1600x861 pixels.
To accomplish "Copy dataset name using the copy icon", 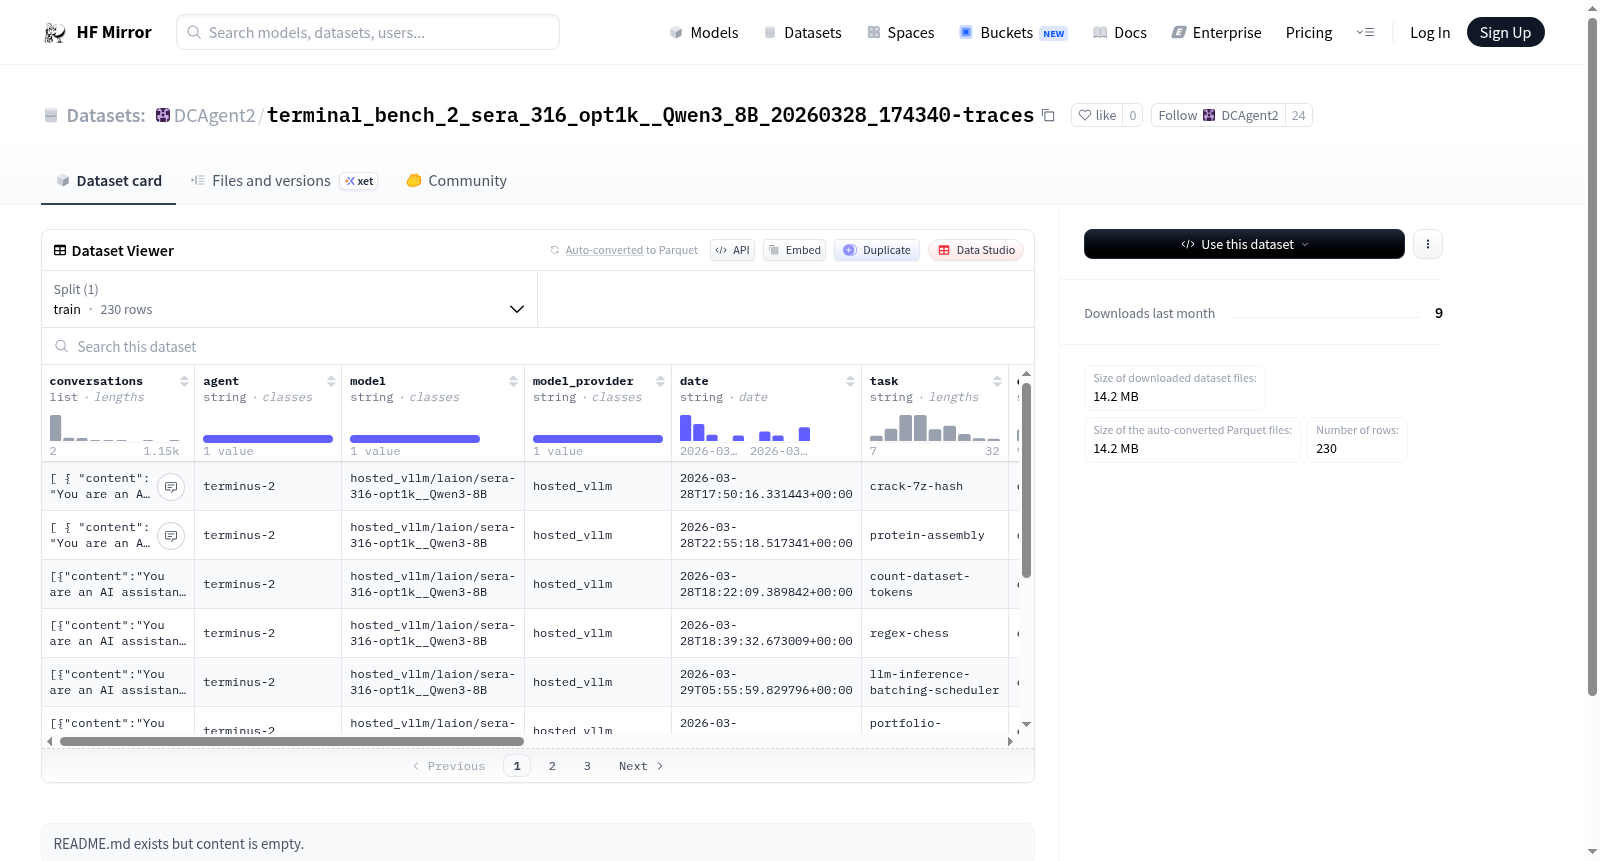I will coord(1048,115).
